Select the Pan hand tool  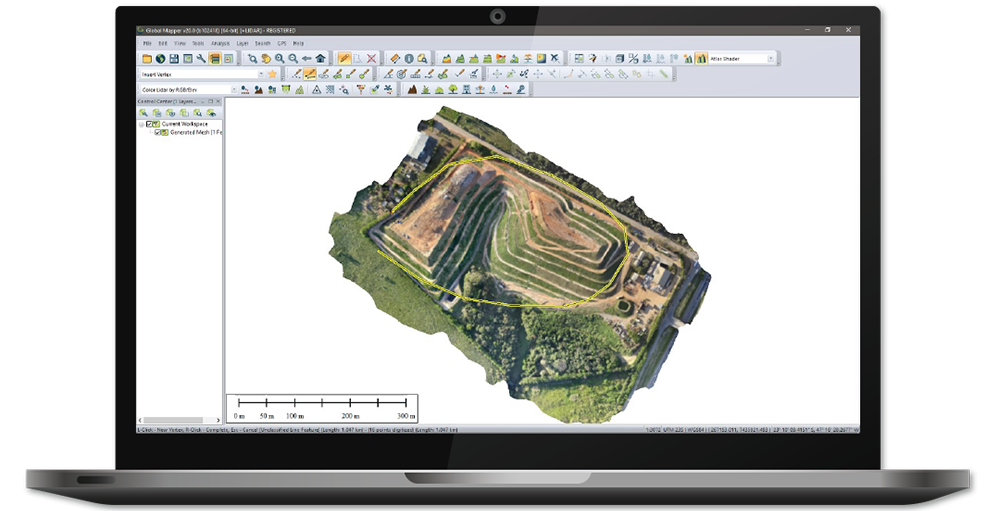267,59
